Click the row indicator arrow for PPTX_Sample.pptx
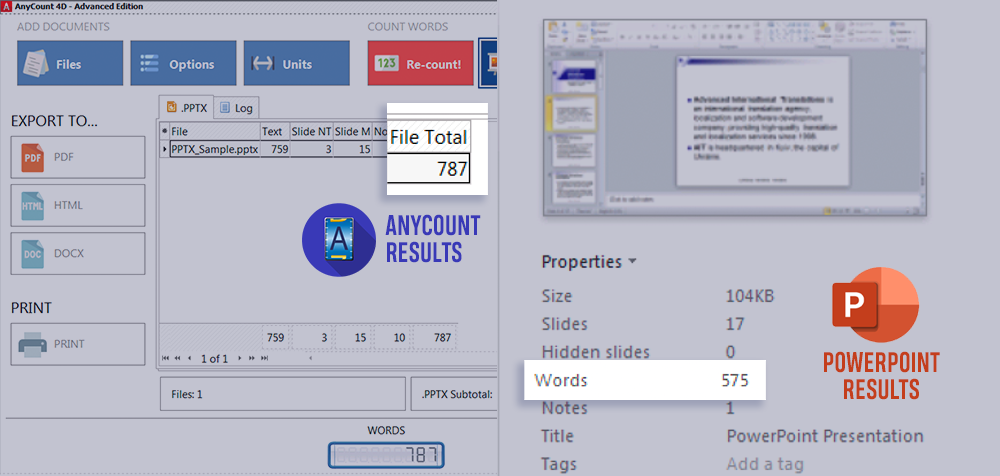Viewport: 1000px width, 476px height. pos(165,149)
